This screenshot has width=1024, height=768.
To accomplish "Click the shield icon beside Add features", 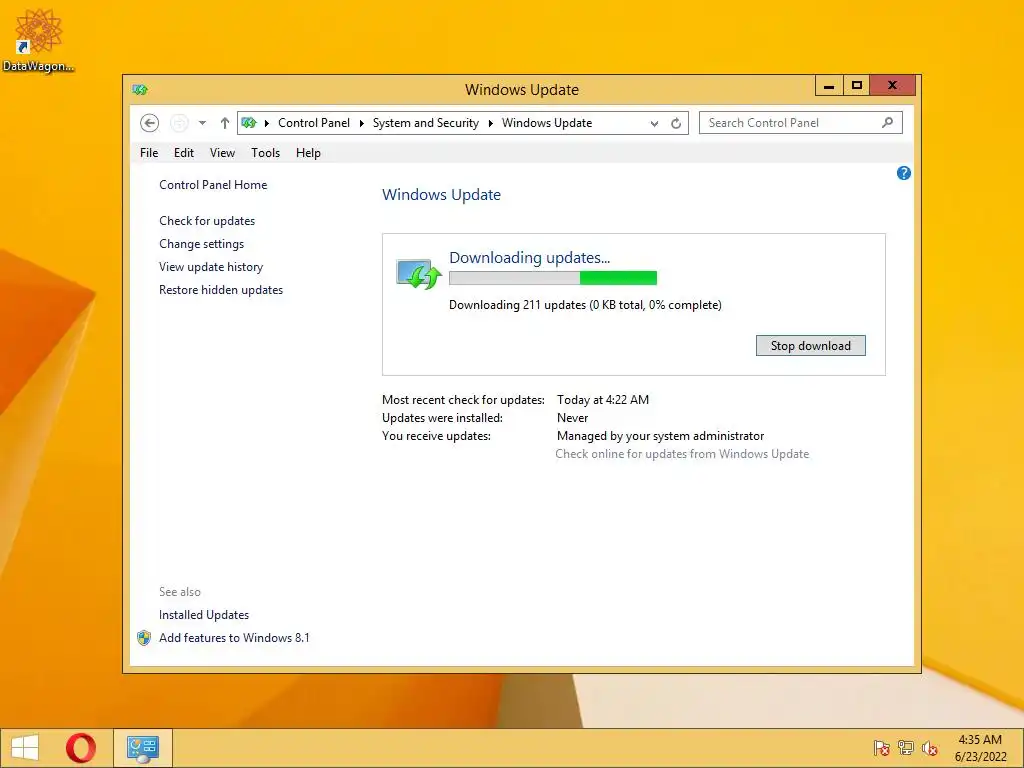I will point(144,638).
